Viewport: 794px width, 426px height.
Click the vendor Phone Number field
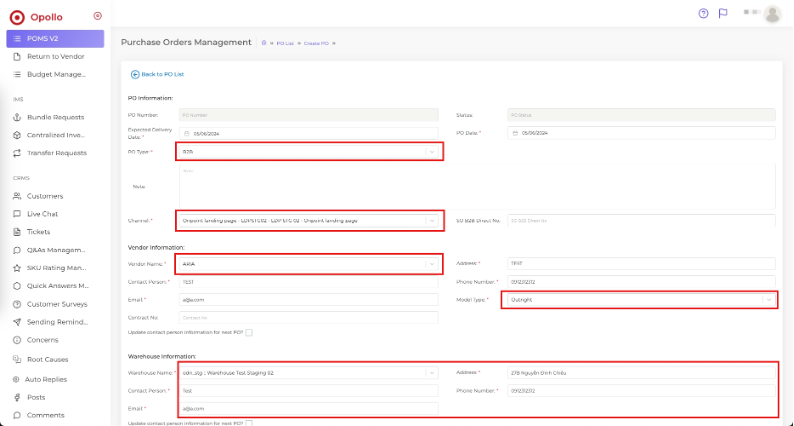tap(641, 282)
